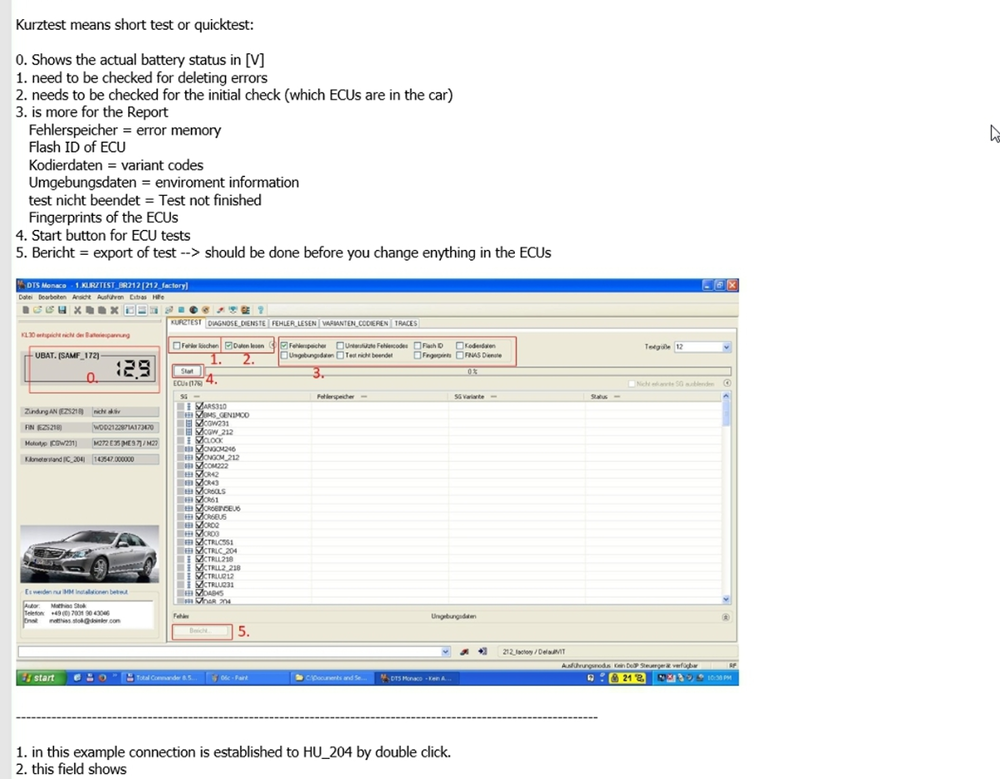
Task: Click the Cut icon
Action: click(76, 310)
